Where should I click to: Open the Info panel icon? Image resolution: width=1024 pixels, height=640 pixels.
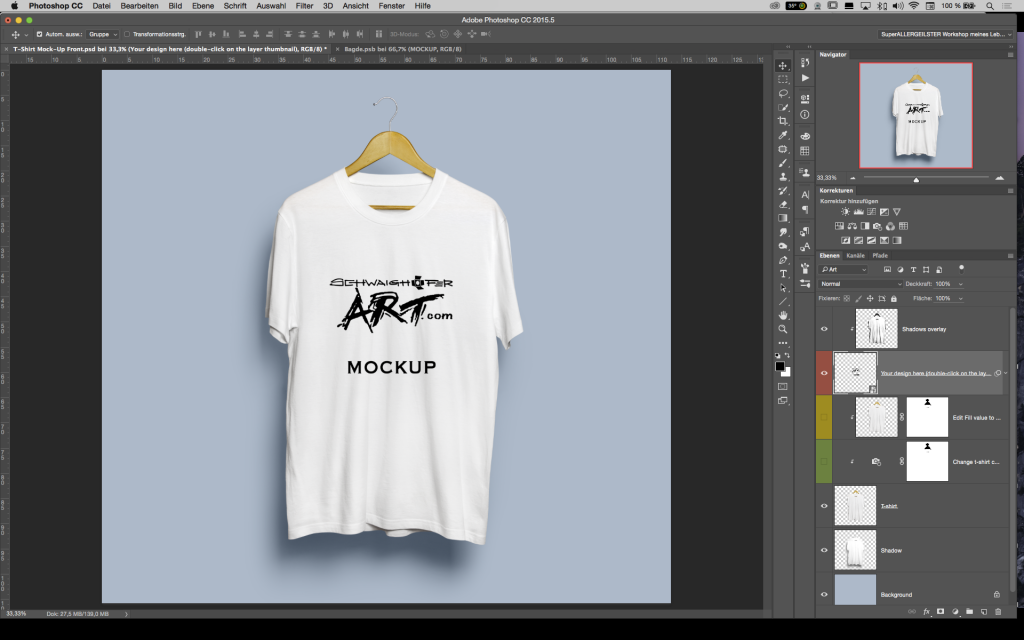pyautogui.click(x=805, y=115)
